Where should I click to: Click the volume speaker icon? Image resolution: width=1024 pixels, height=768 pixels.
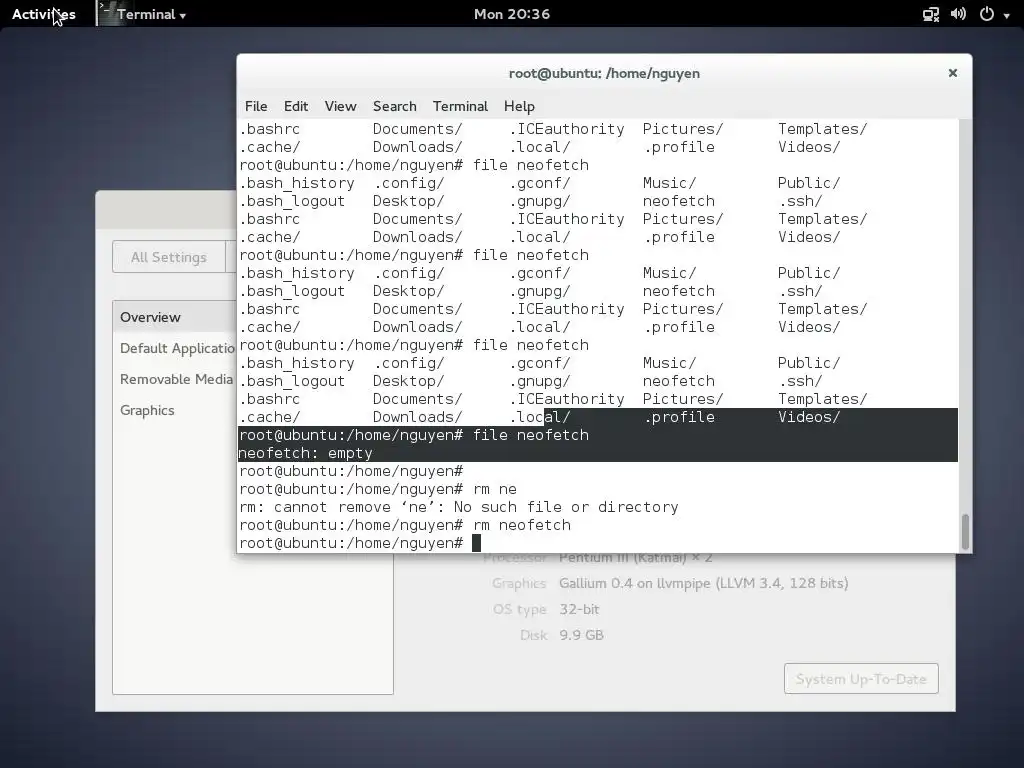(958, 14)
